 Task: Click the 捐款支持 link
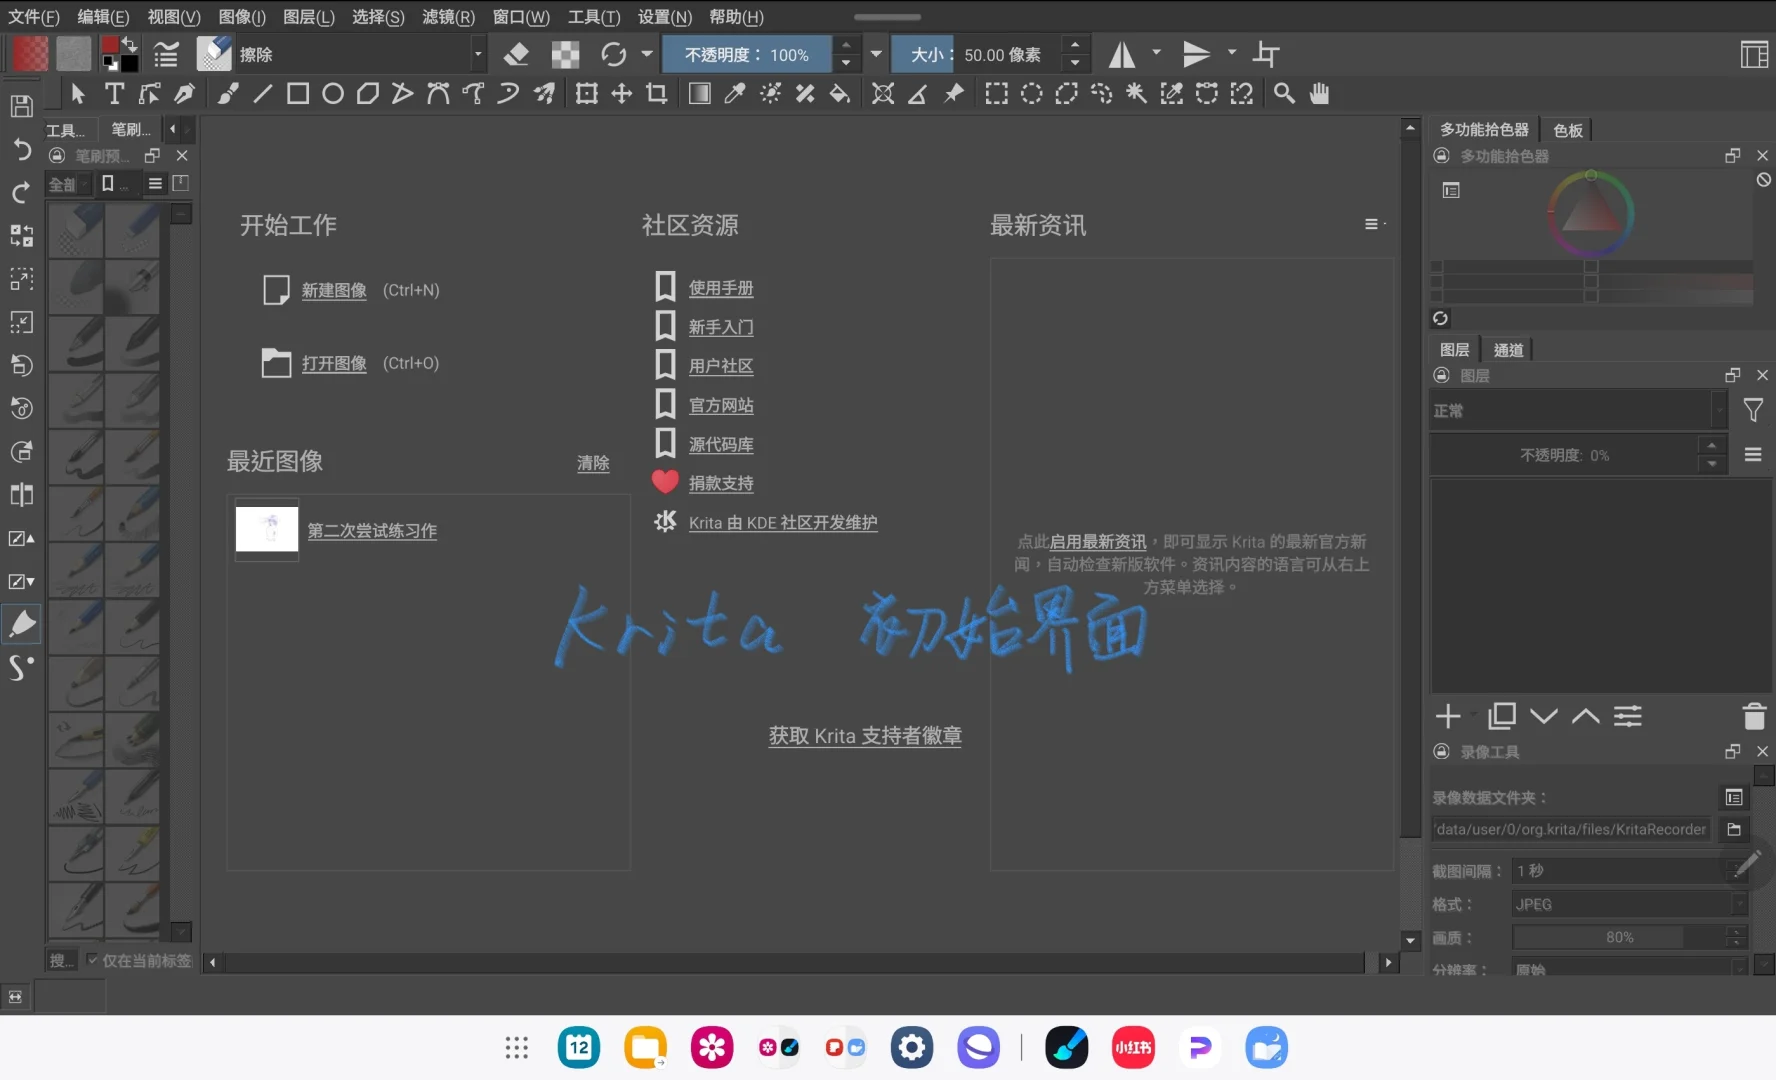pos(721,483)
